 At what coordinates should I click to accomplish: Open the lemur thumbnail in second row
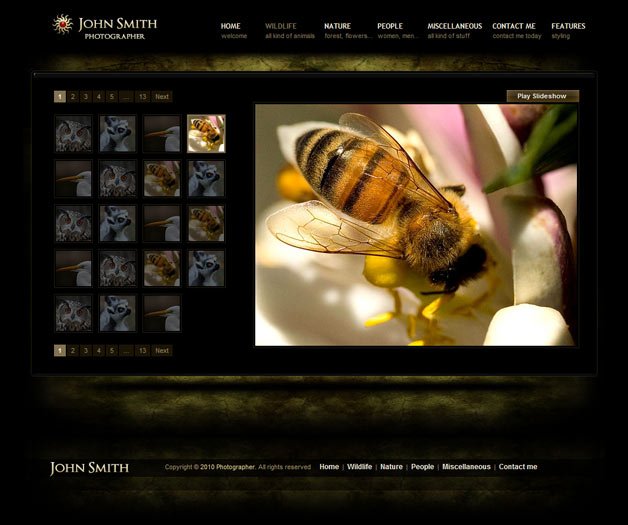[x=206, y=179]
